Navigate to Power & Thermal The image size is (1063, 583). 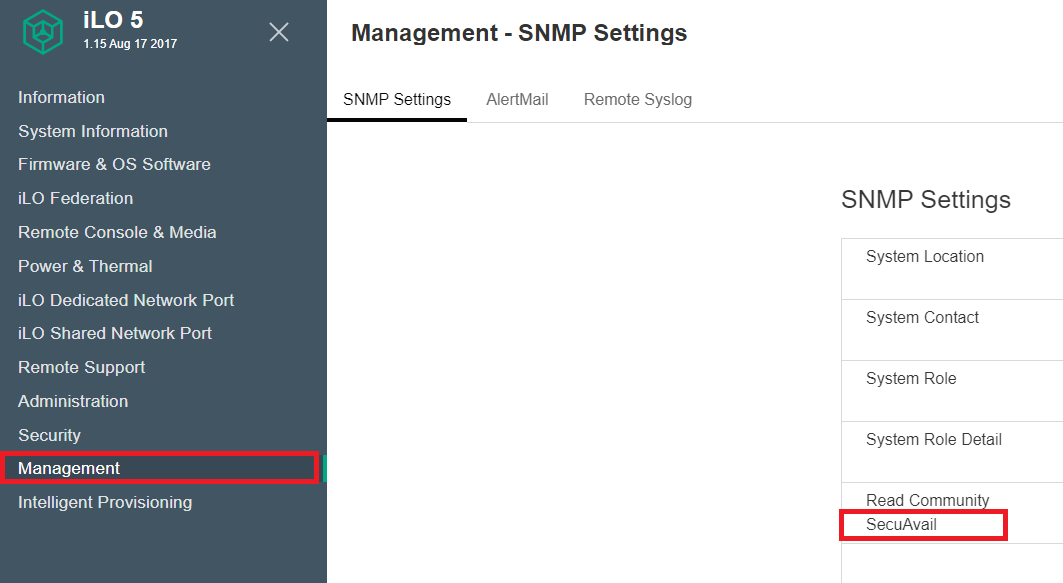(85, 266)
